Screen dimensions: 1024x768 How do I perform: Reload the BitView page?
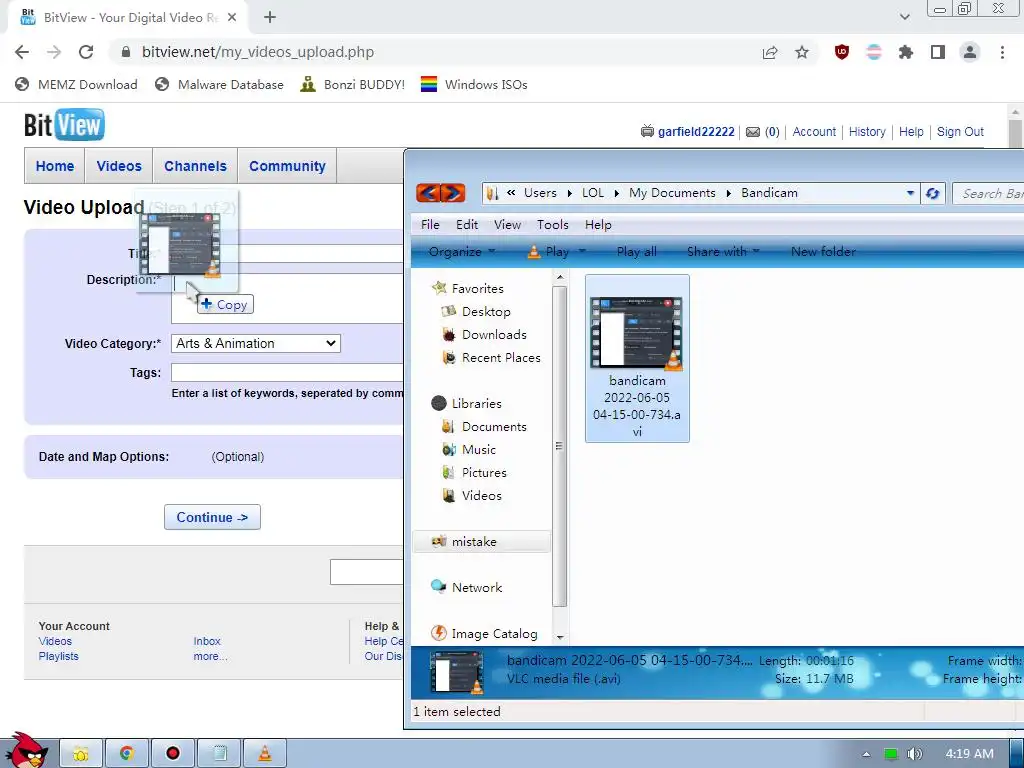pyautogui.click(x=86, y=52)
